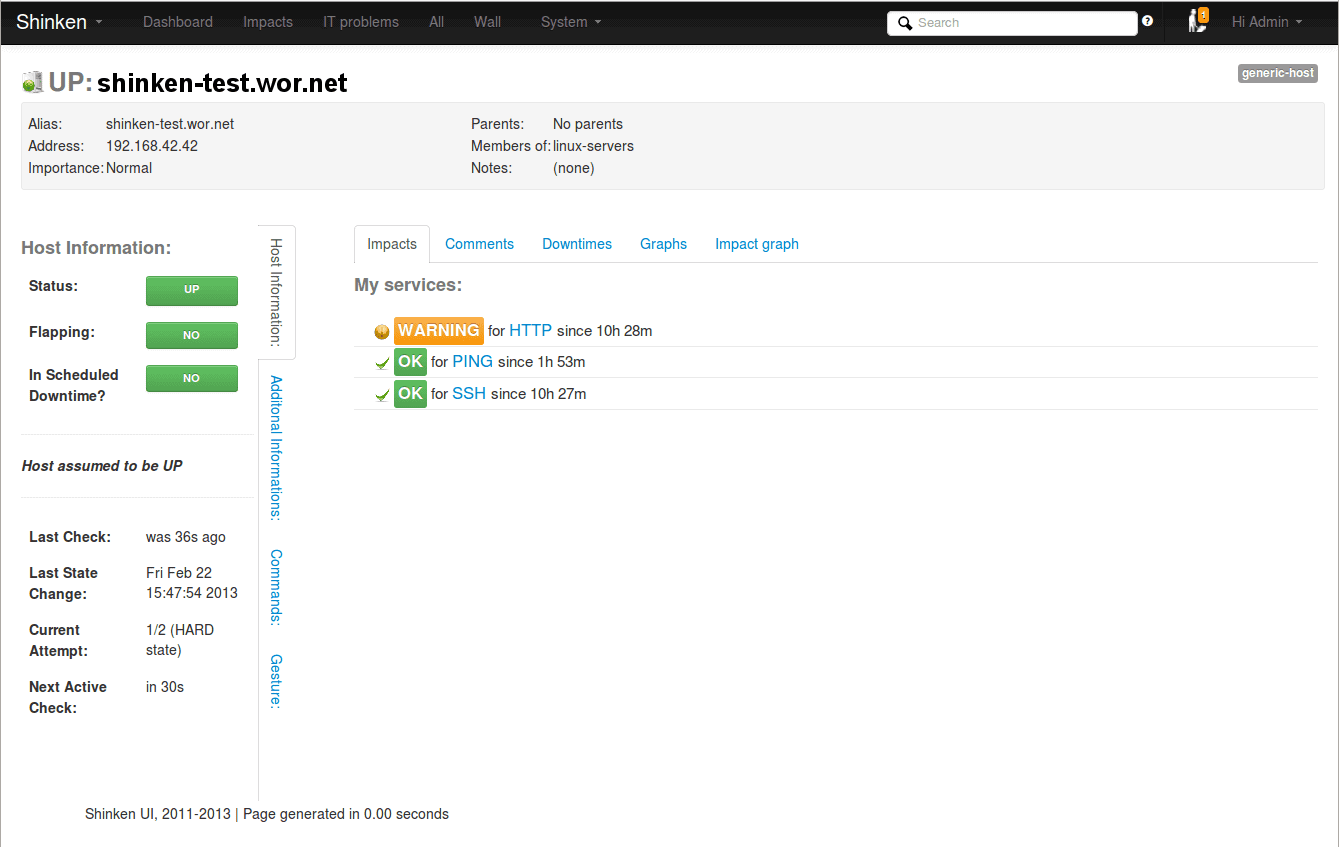
Task: Click the magnifier icon in search box
Action: (x=905, y=23)
